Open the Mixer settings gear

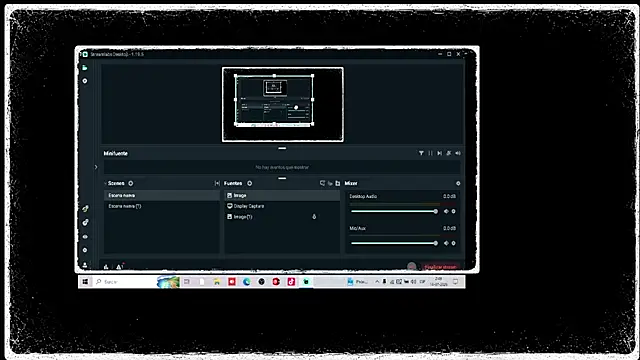(458, 183)
